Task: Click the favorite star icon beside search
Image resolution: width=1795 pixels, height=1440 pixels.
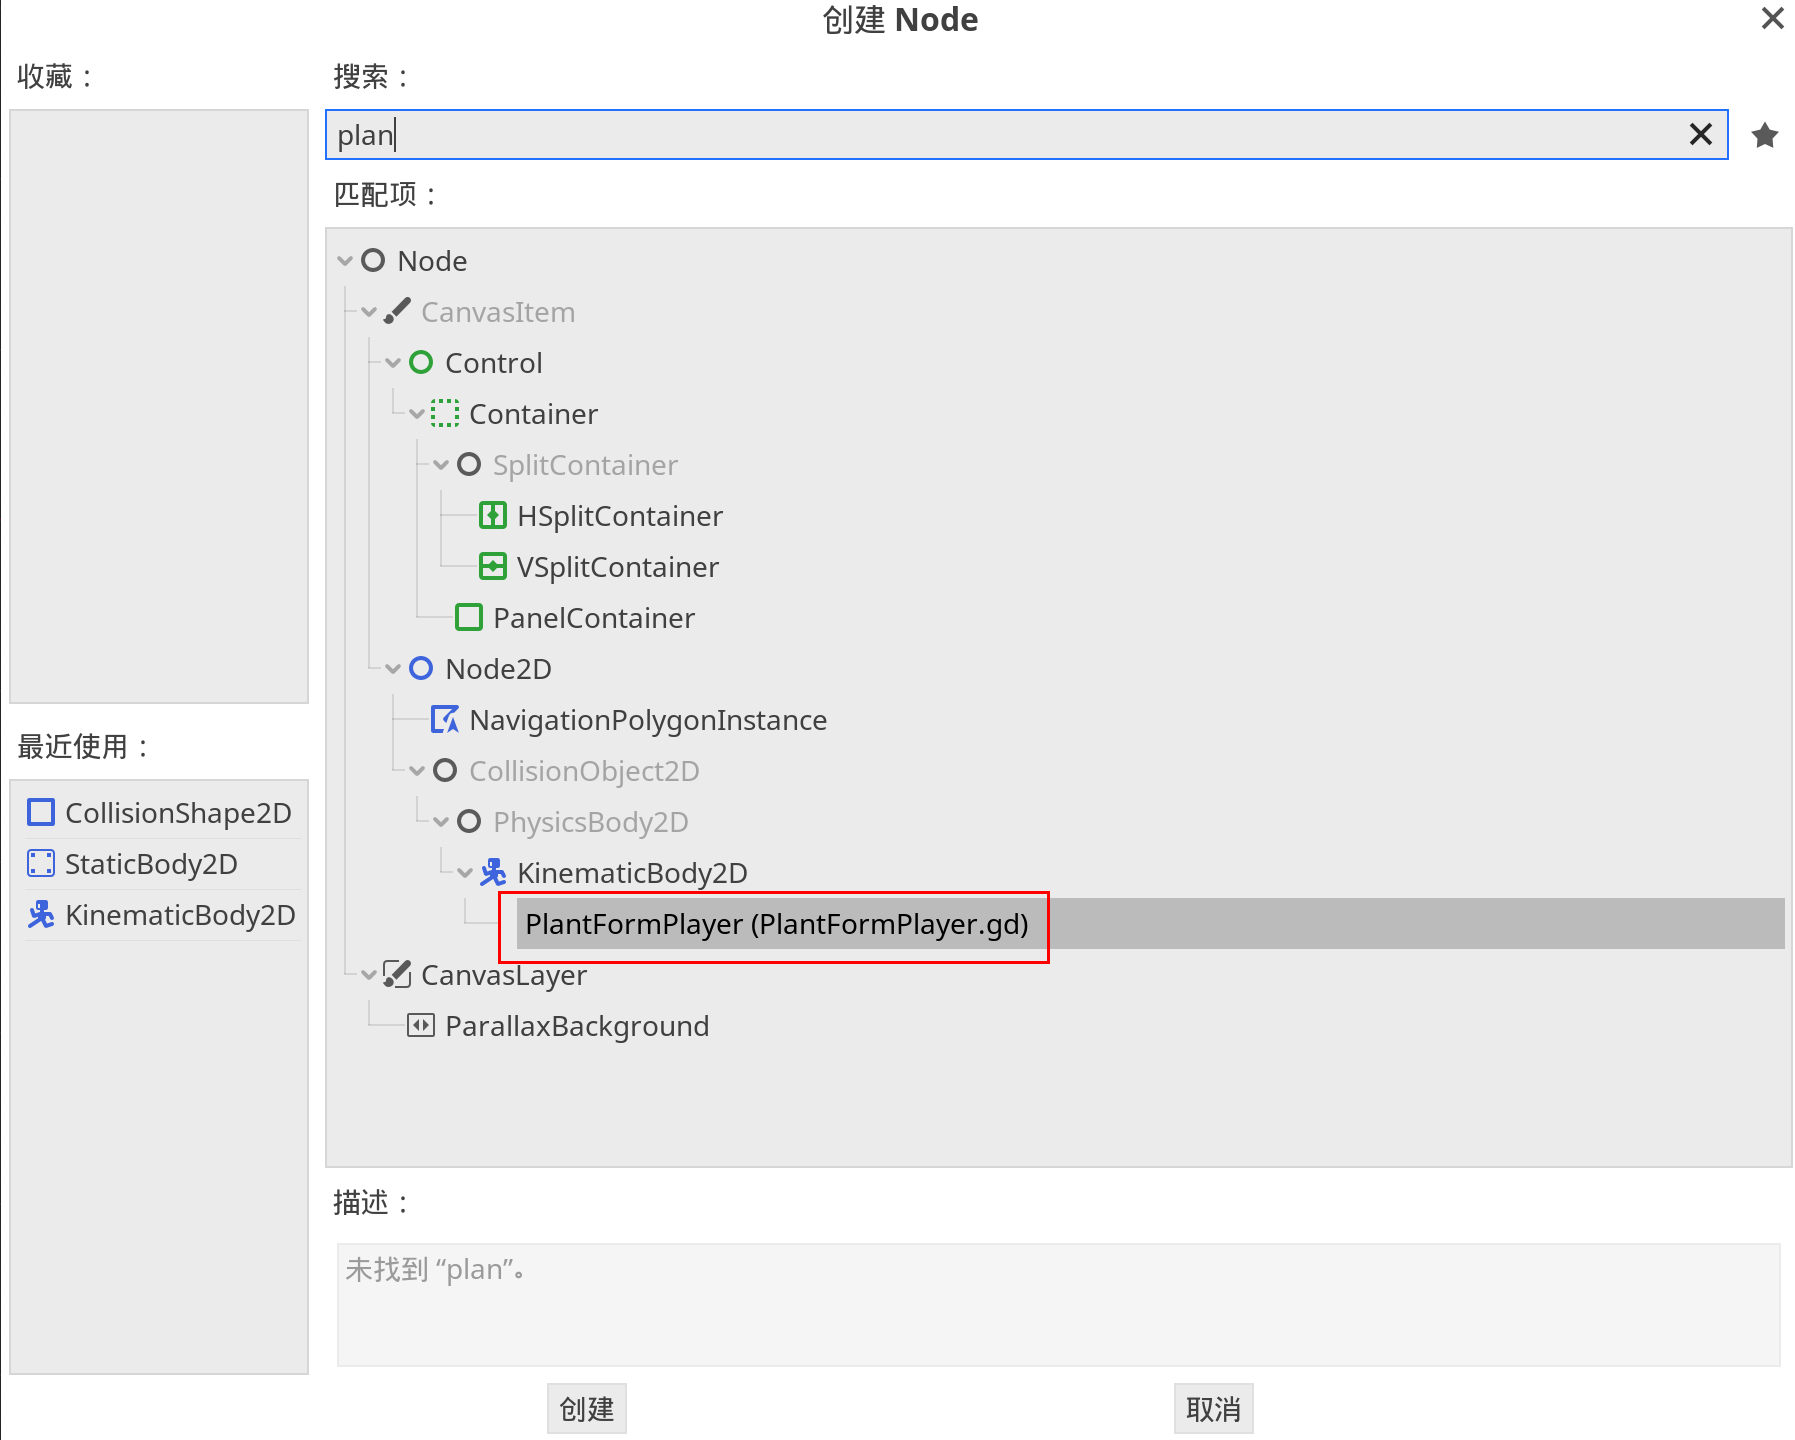Action: (1765, 135)
